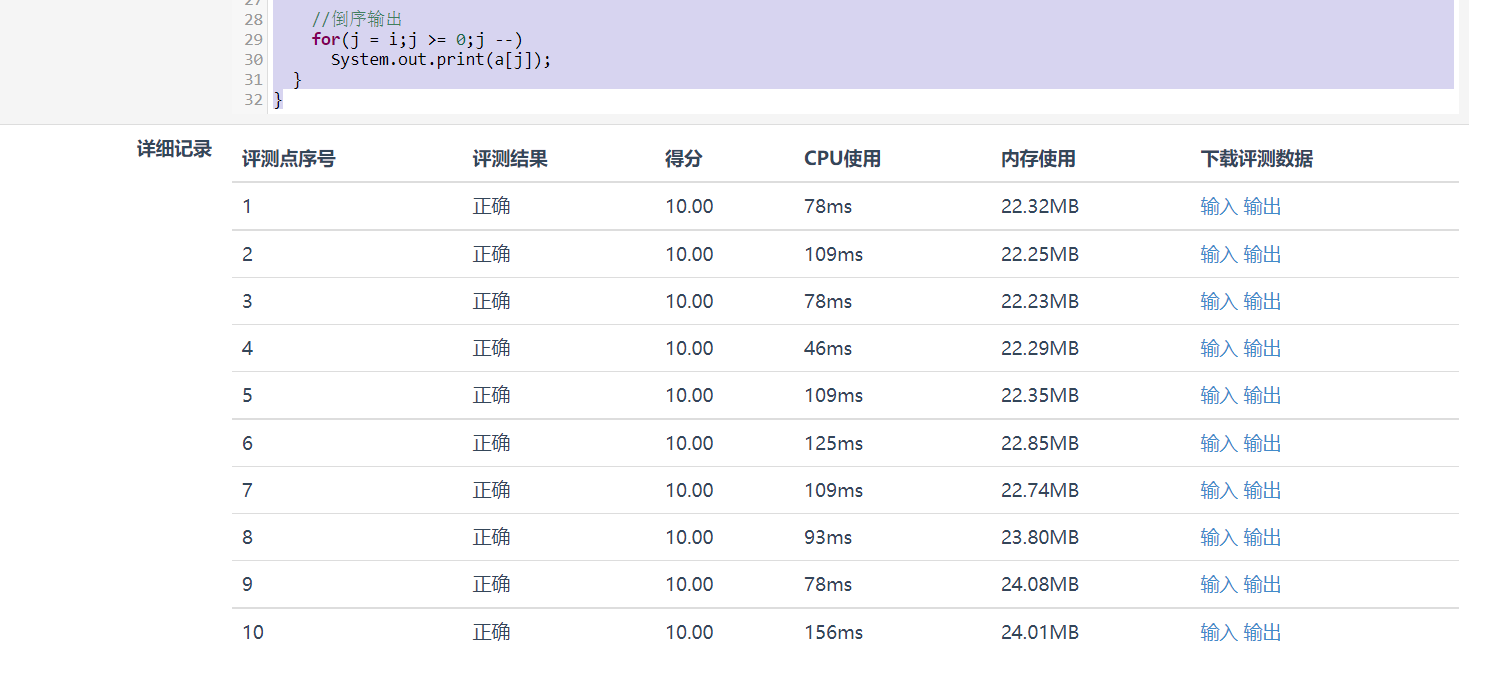The image size is (1498, 693).
Task: Download 输出 data for test point 4
Action: click(1262, 348)
